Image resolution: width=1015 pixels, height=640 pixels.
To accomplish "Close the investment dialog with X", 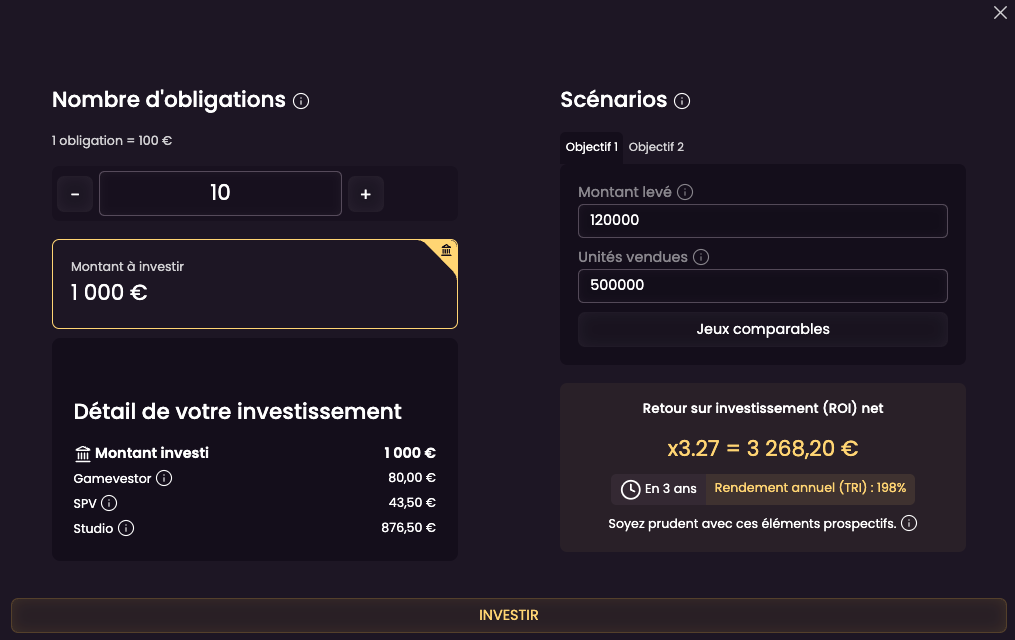I will pyautogui.click(x=999, y=13).
